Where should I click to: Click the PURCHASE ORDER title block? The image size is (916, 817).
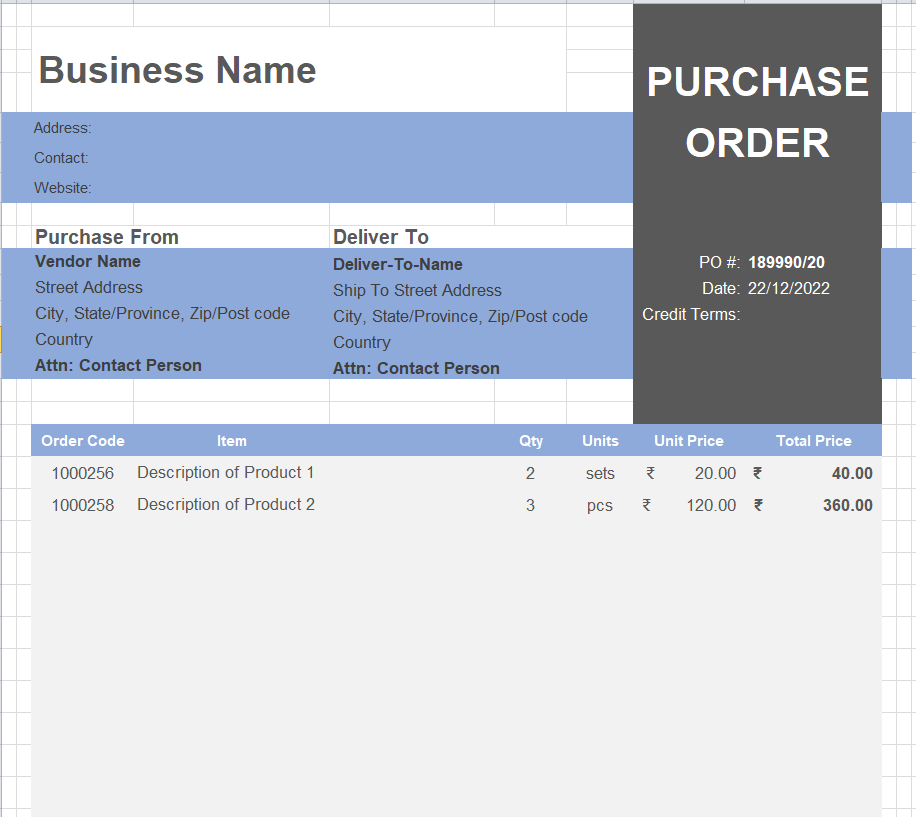757,112
